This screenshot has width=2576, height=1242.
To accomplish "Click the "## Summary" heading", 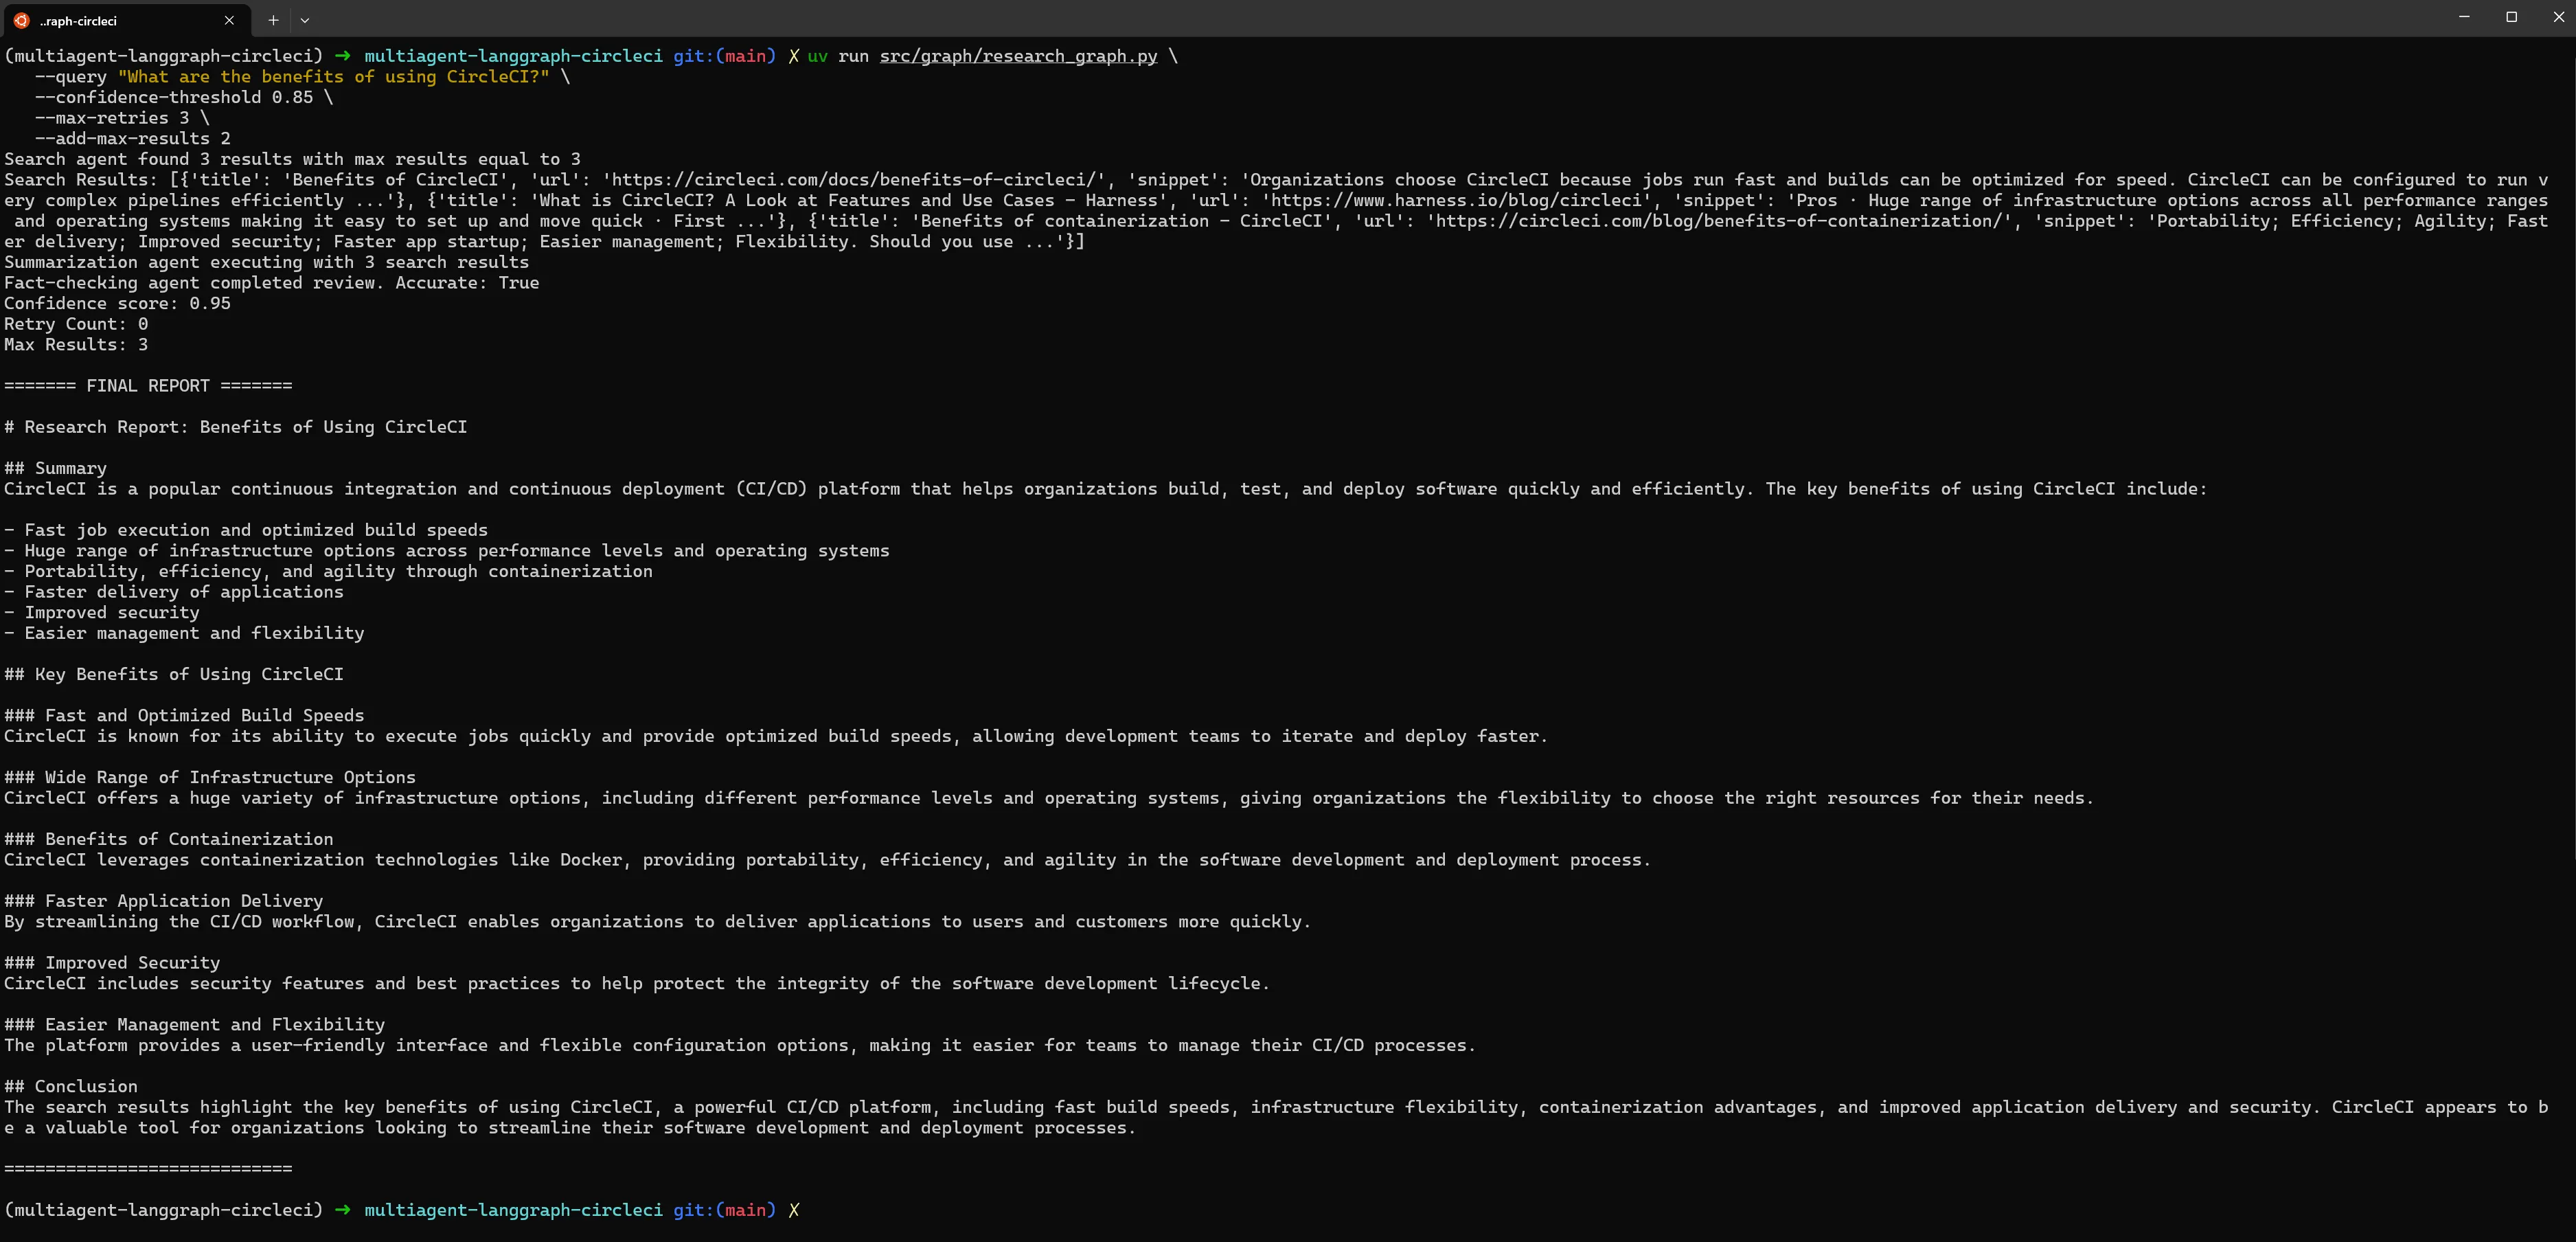I will 55,468.
